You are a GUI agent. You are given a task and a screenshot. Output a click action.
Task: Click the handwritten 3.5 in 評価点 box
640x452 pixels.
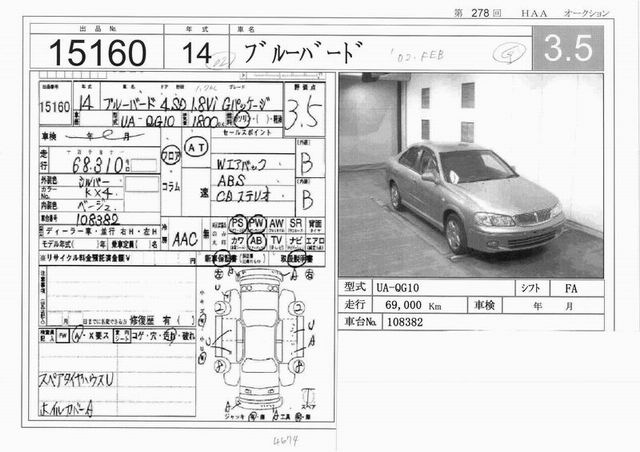(x=304, y=114)
